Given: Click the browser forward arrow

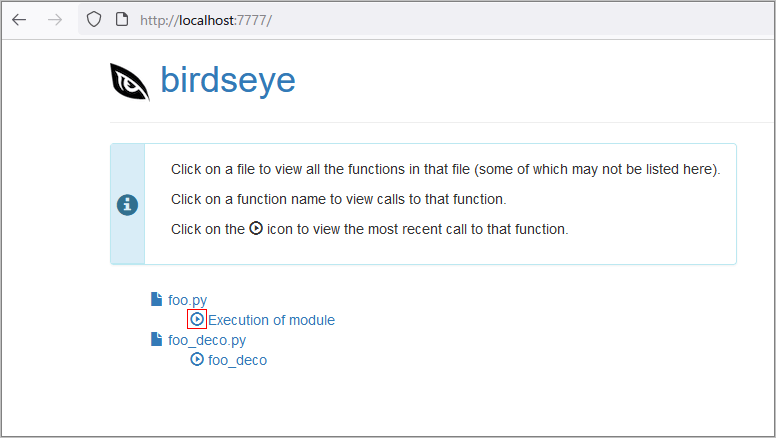Looking at the screenshot, I should (55, 20).
